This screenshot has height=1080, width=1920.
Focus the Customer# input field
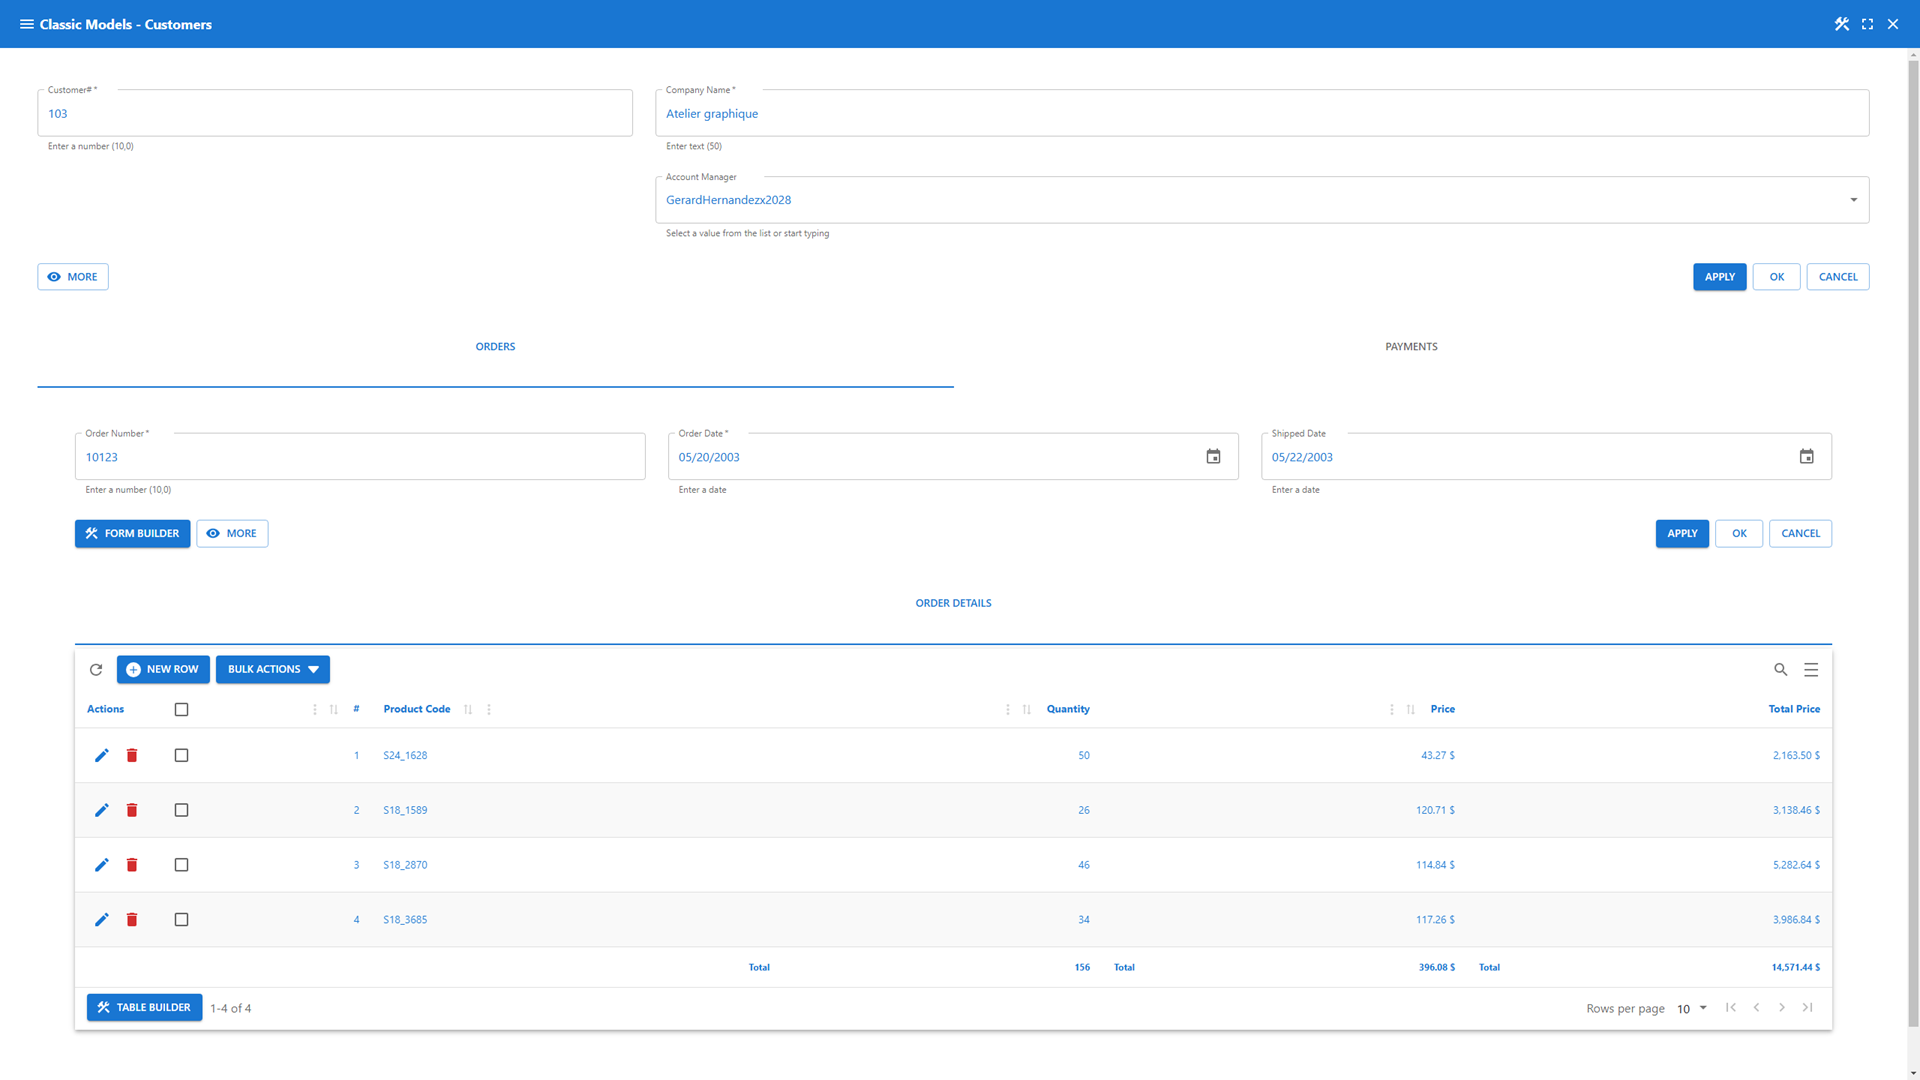(335, 113)
